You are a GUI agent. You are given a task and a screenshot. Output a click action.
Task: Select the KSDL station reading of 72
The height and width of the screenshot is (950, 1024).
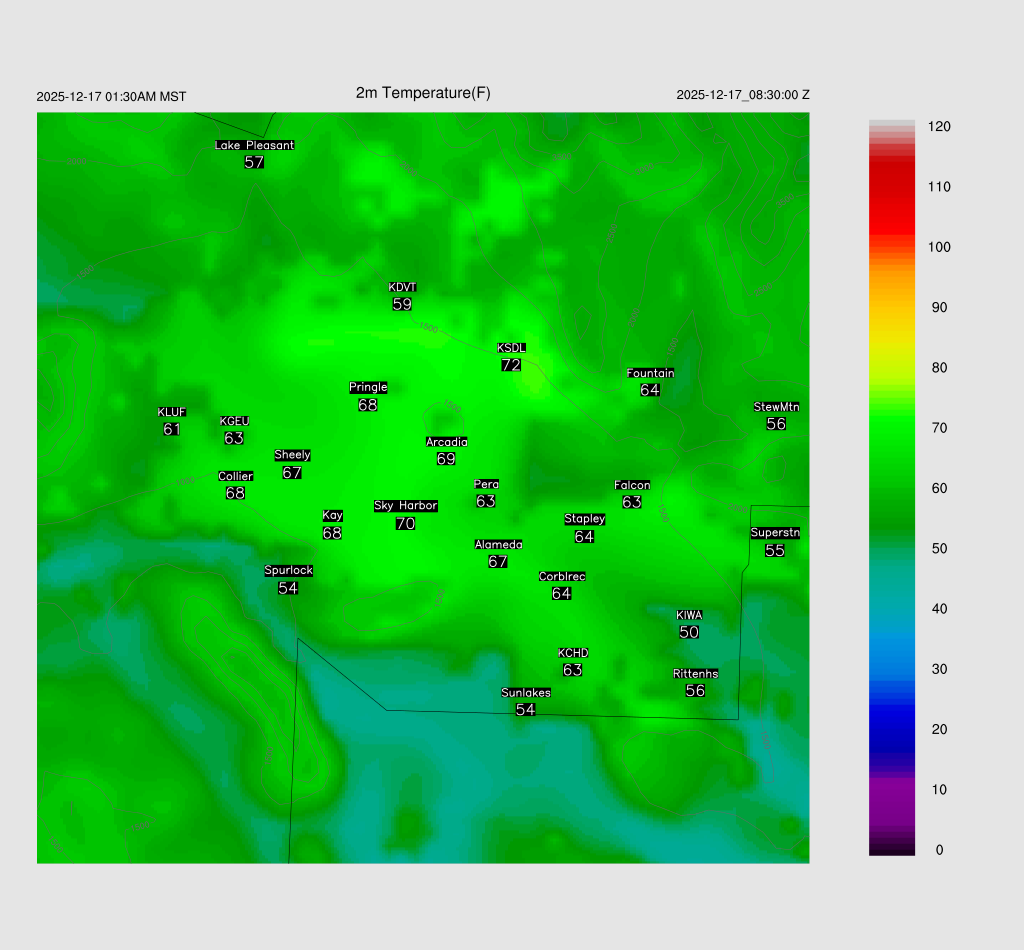pos(511,365)
